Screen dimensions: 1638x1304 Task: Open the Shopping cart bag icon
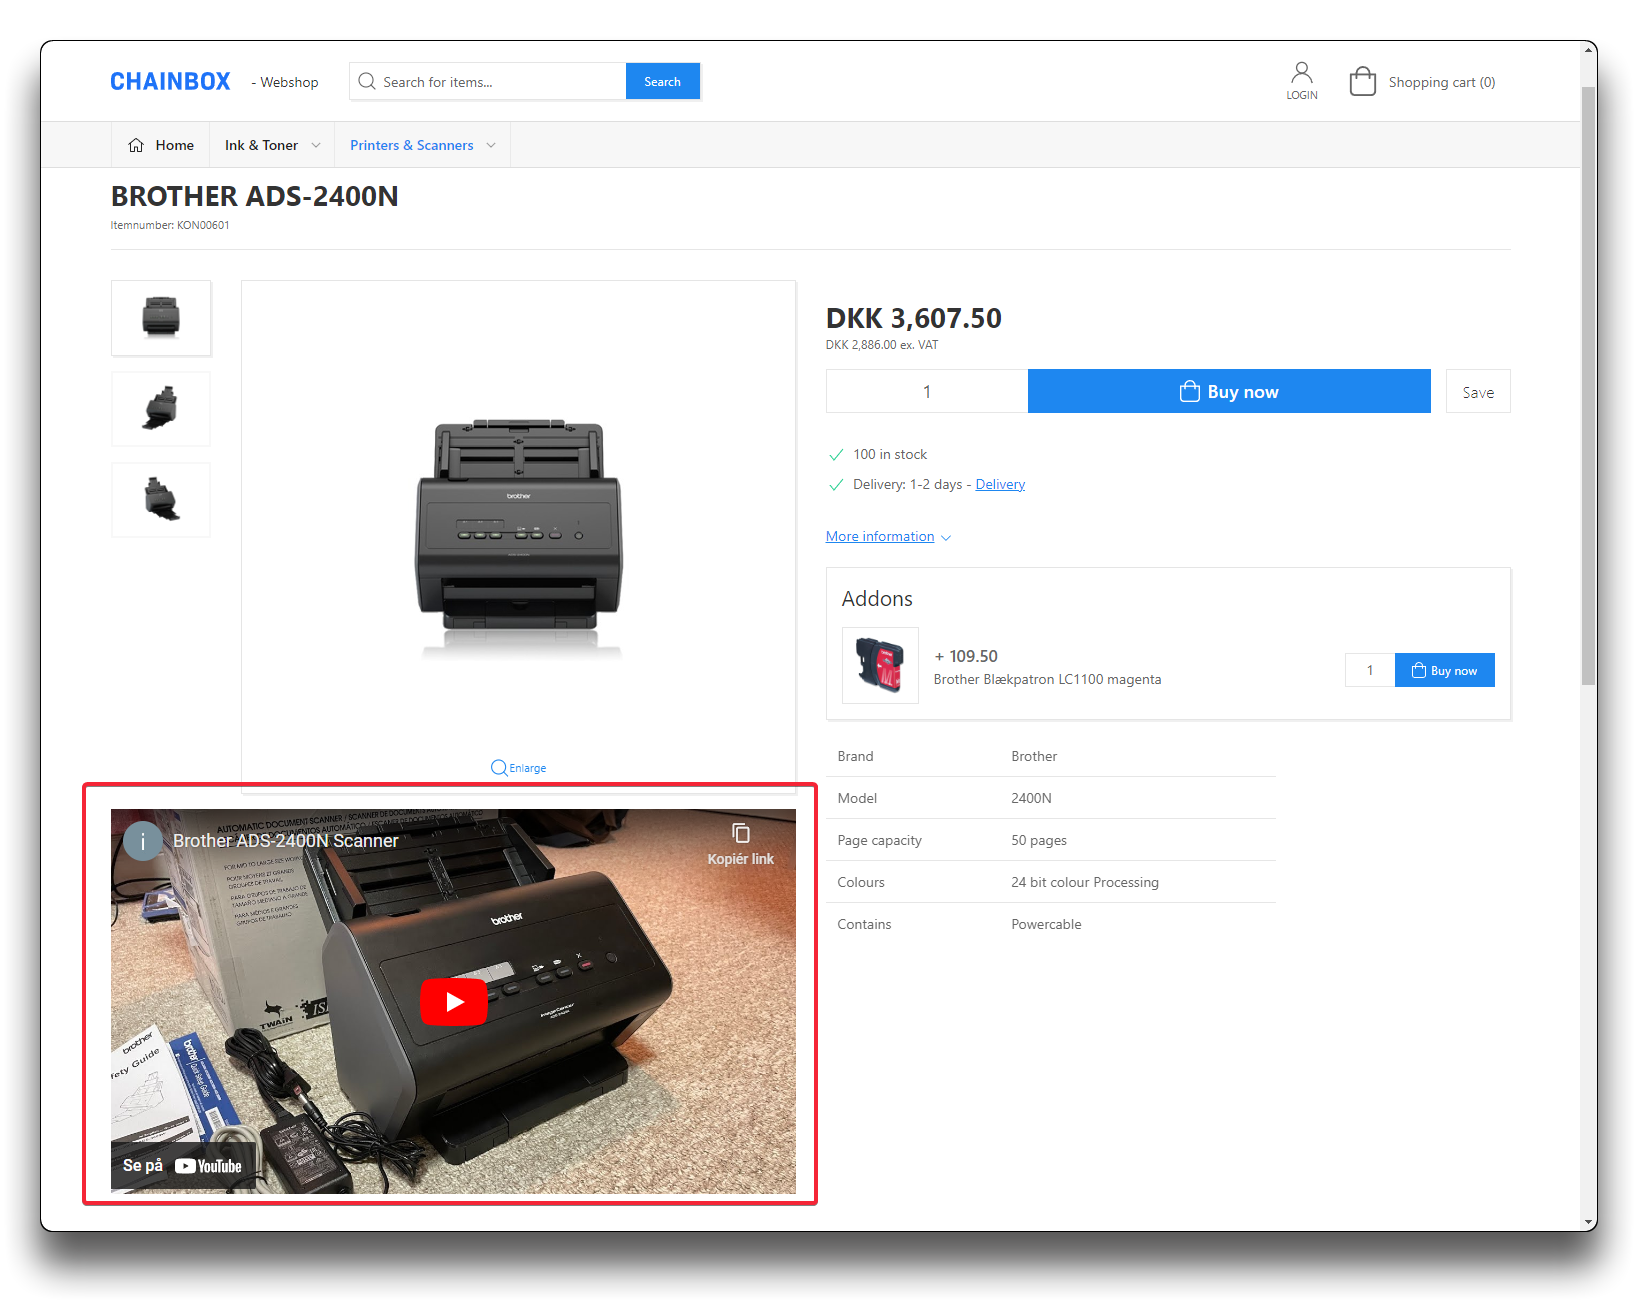click(x=1362, y=81)
